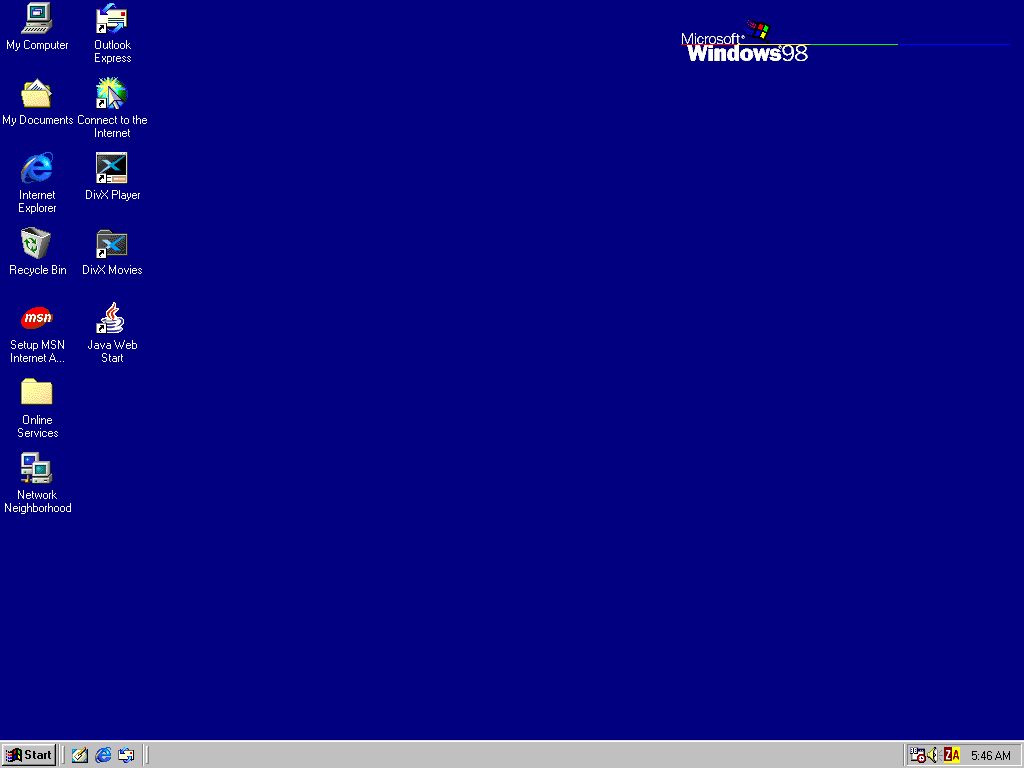Click the taskbar clock showing 5:46 AM
Viewport: 1024px width, 768px height.
click(990, 755)
